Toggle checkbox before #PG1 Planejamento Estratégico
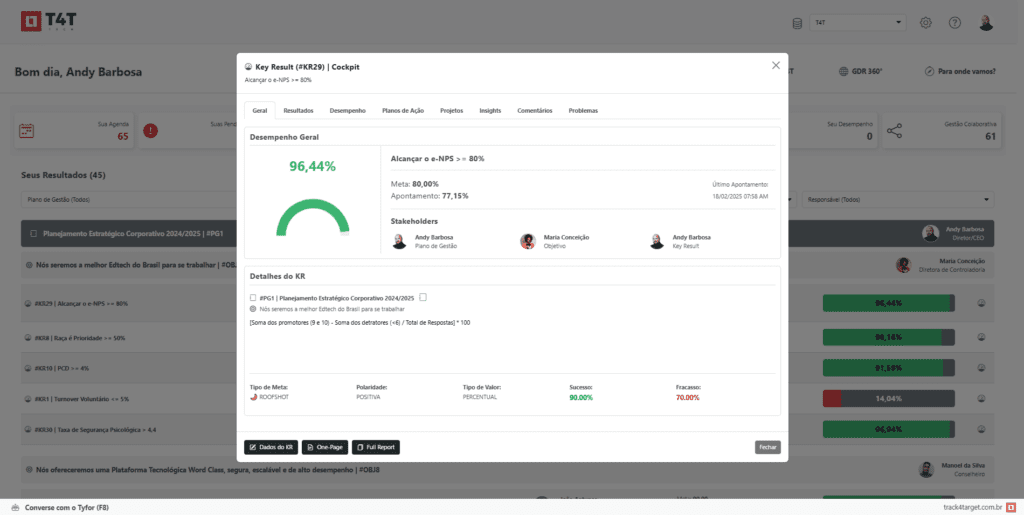 pyautogui.click(x=252, y=297)
